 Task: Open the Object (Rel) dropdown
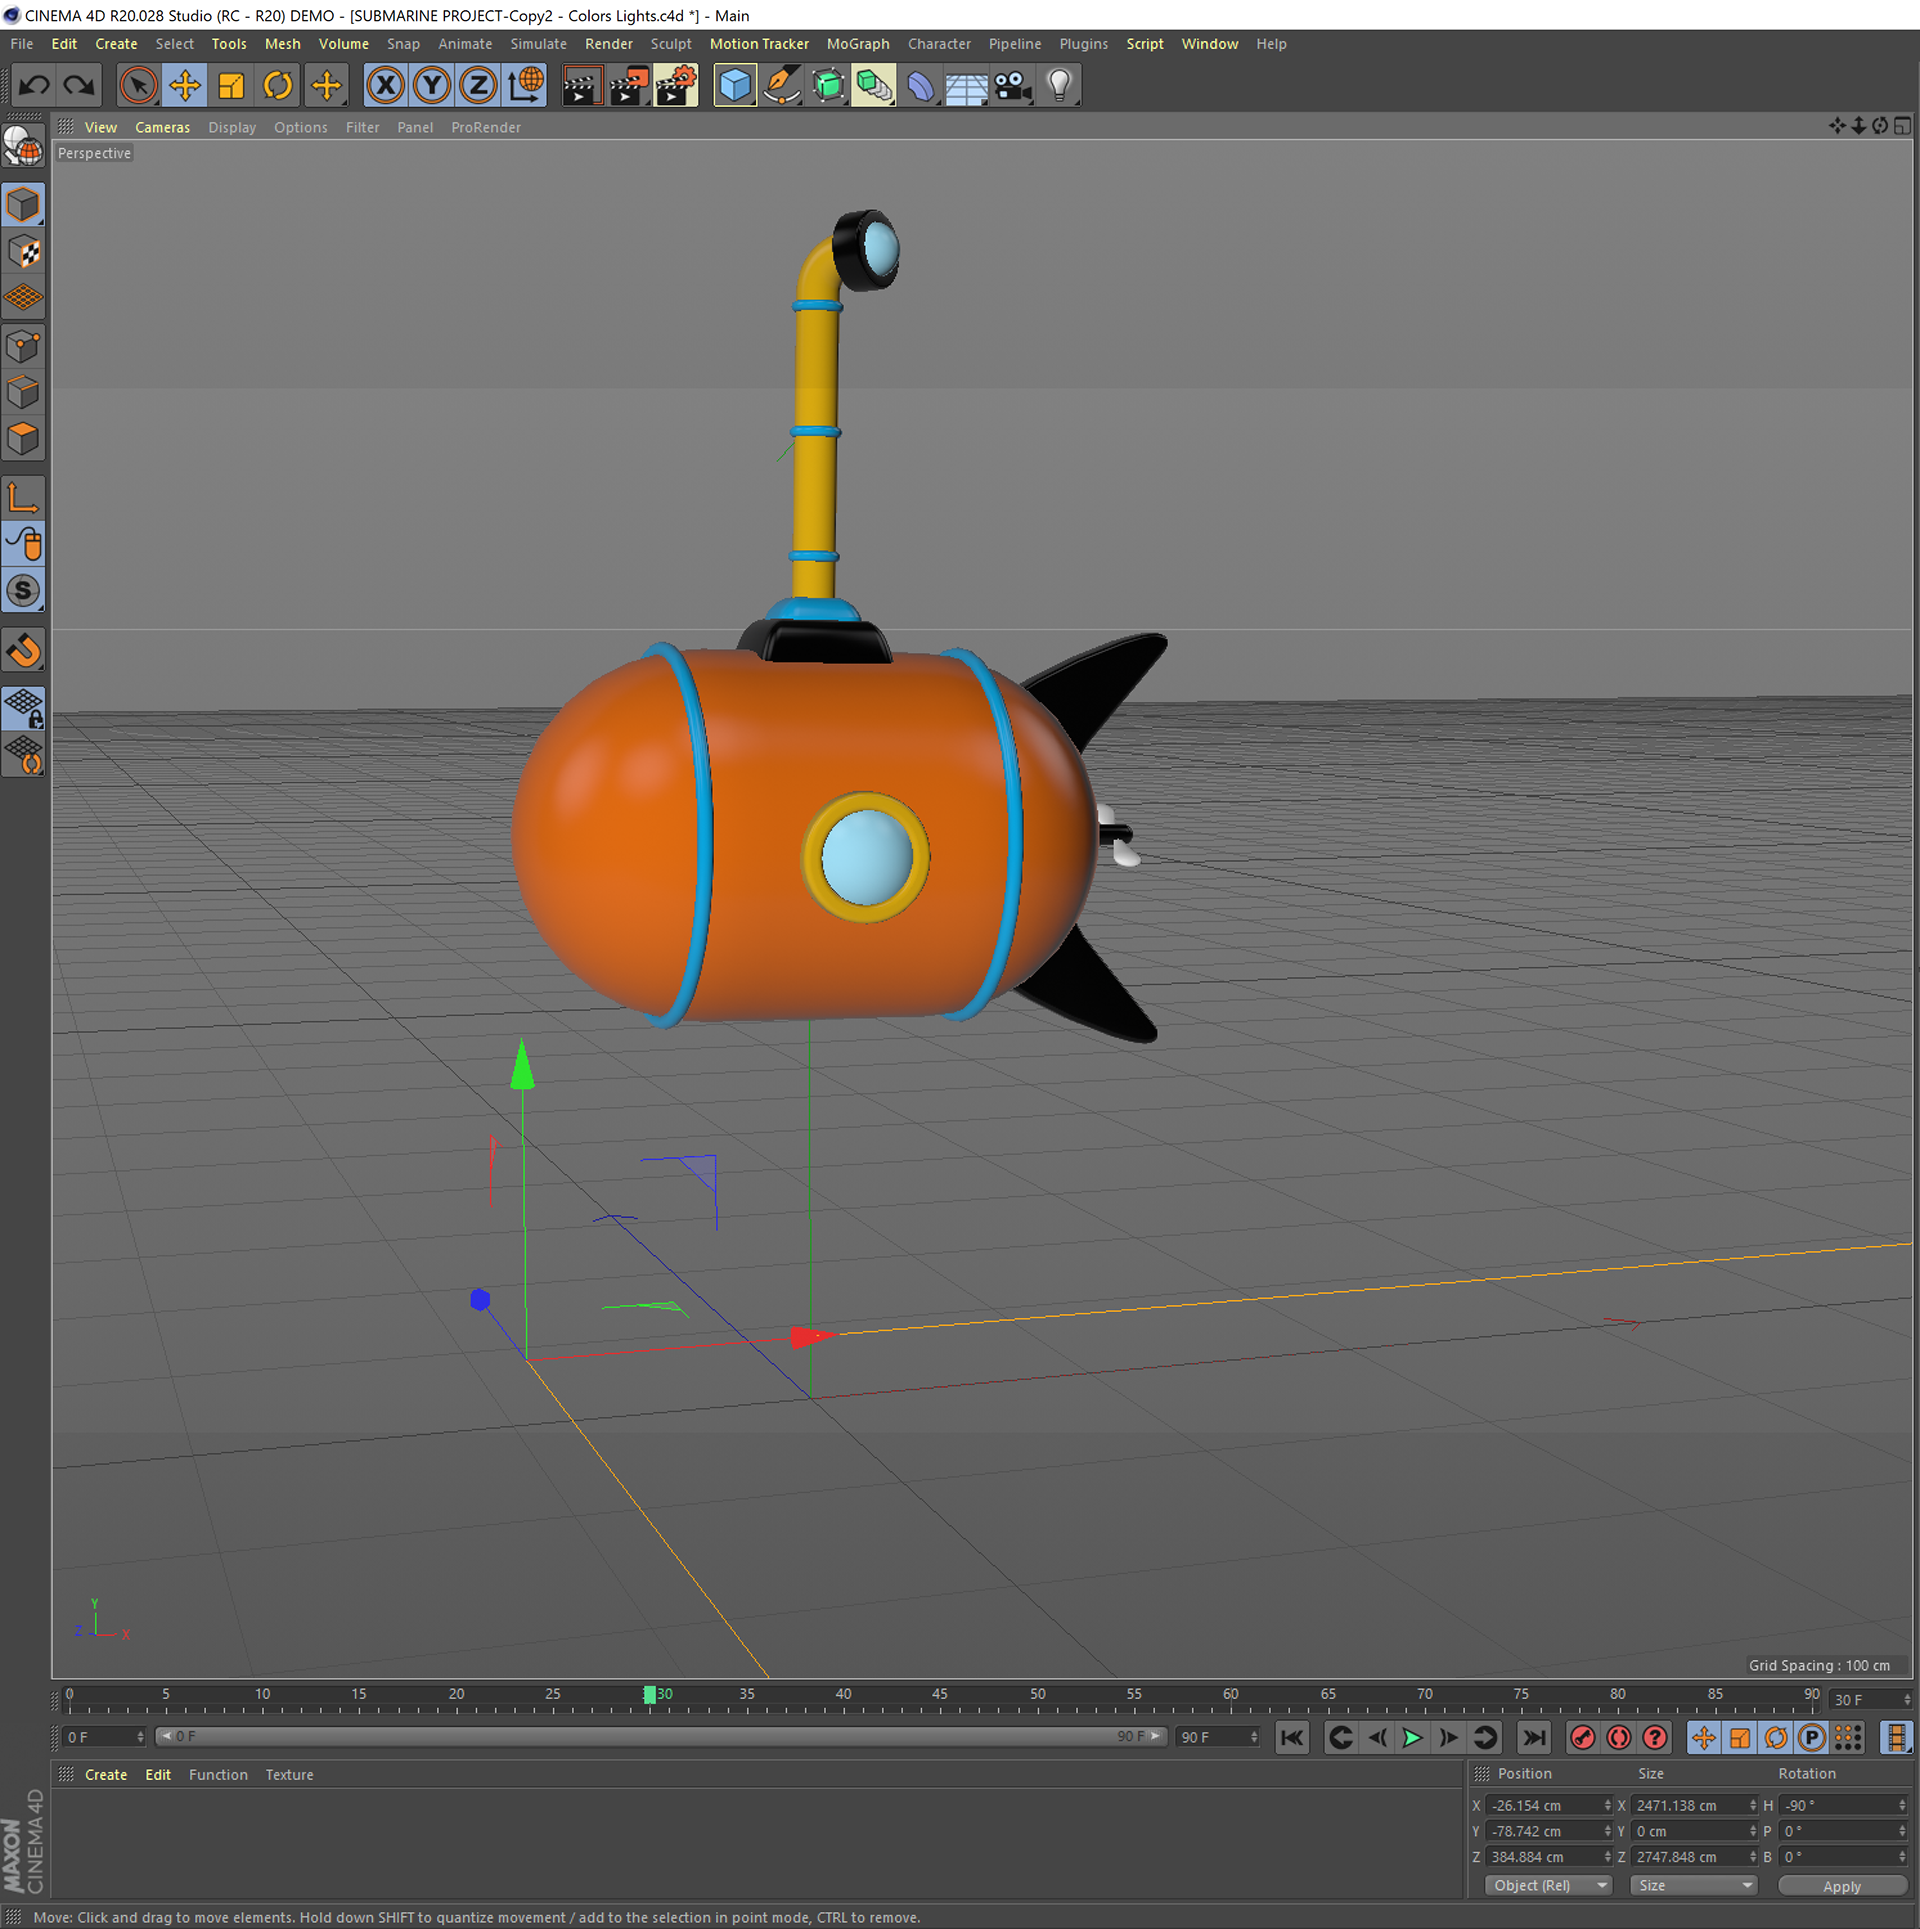click(x=1548, y=1886)
